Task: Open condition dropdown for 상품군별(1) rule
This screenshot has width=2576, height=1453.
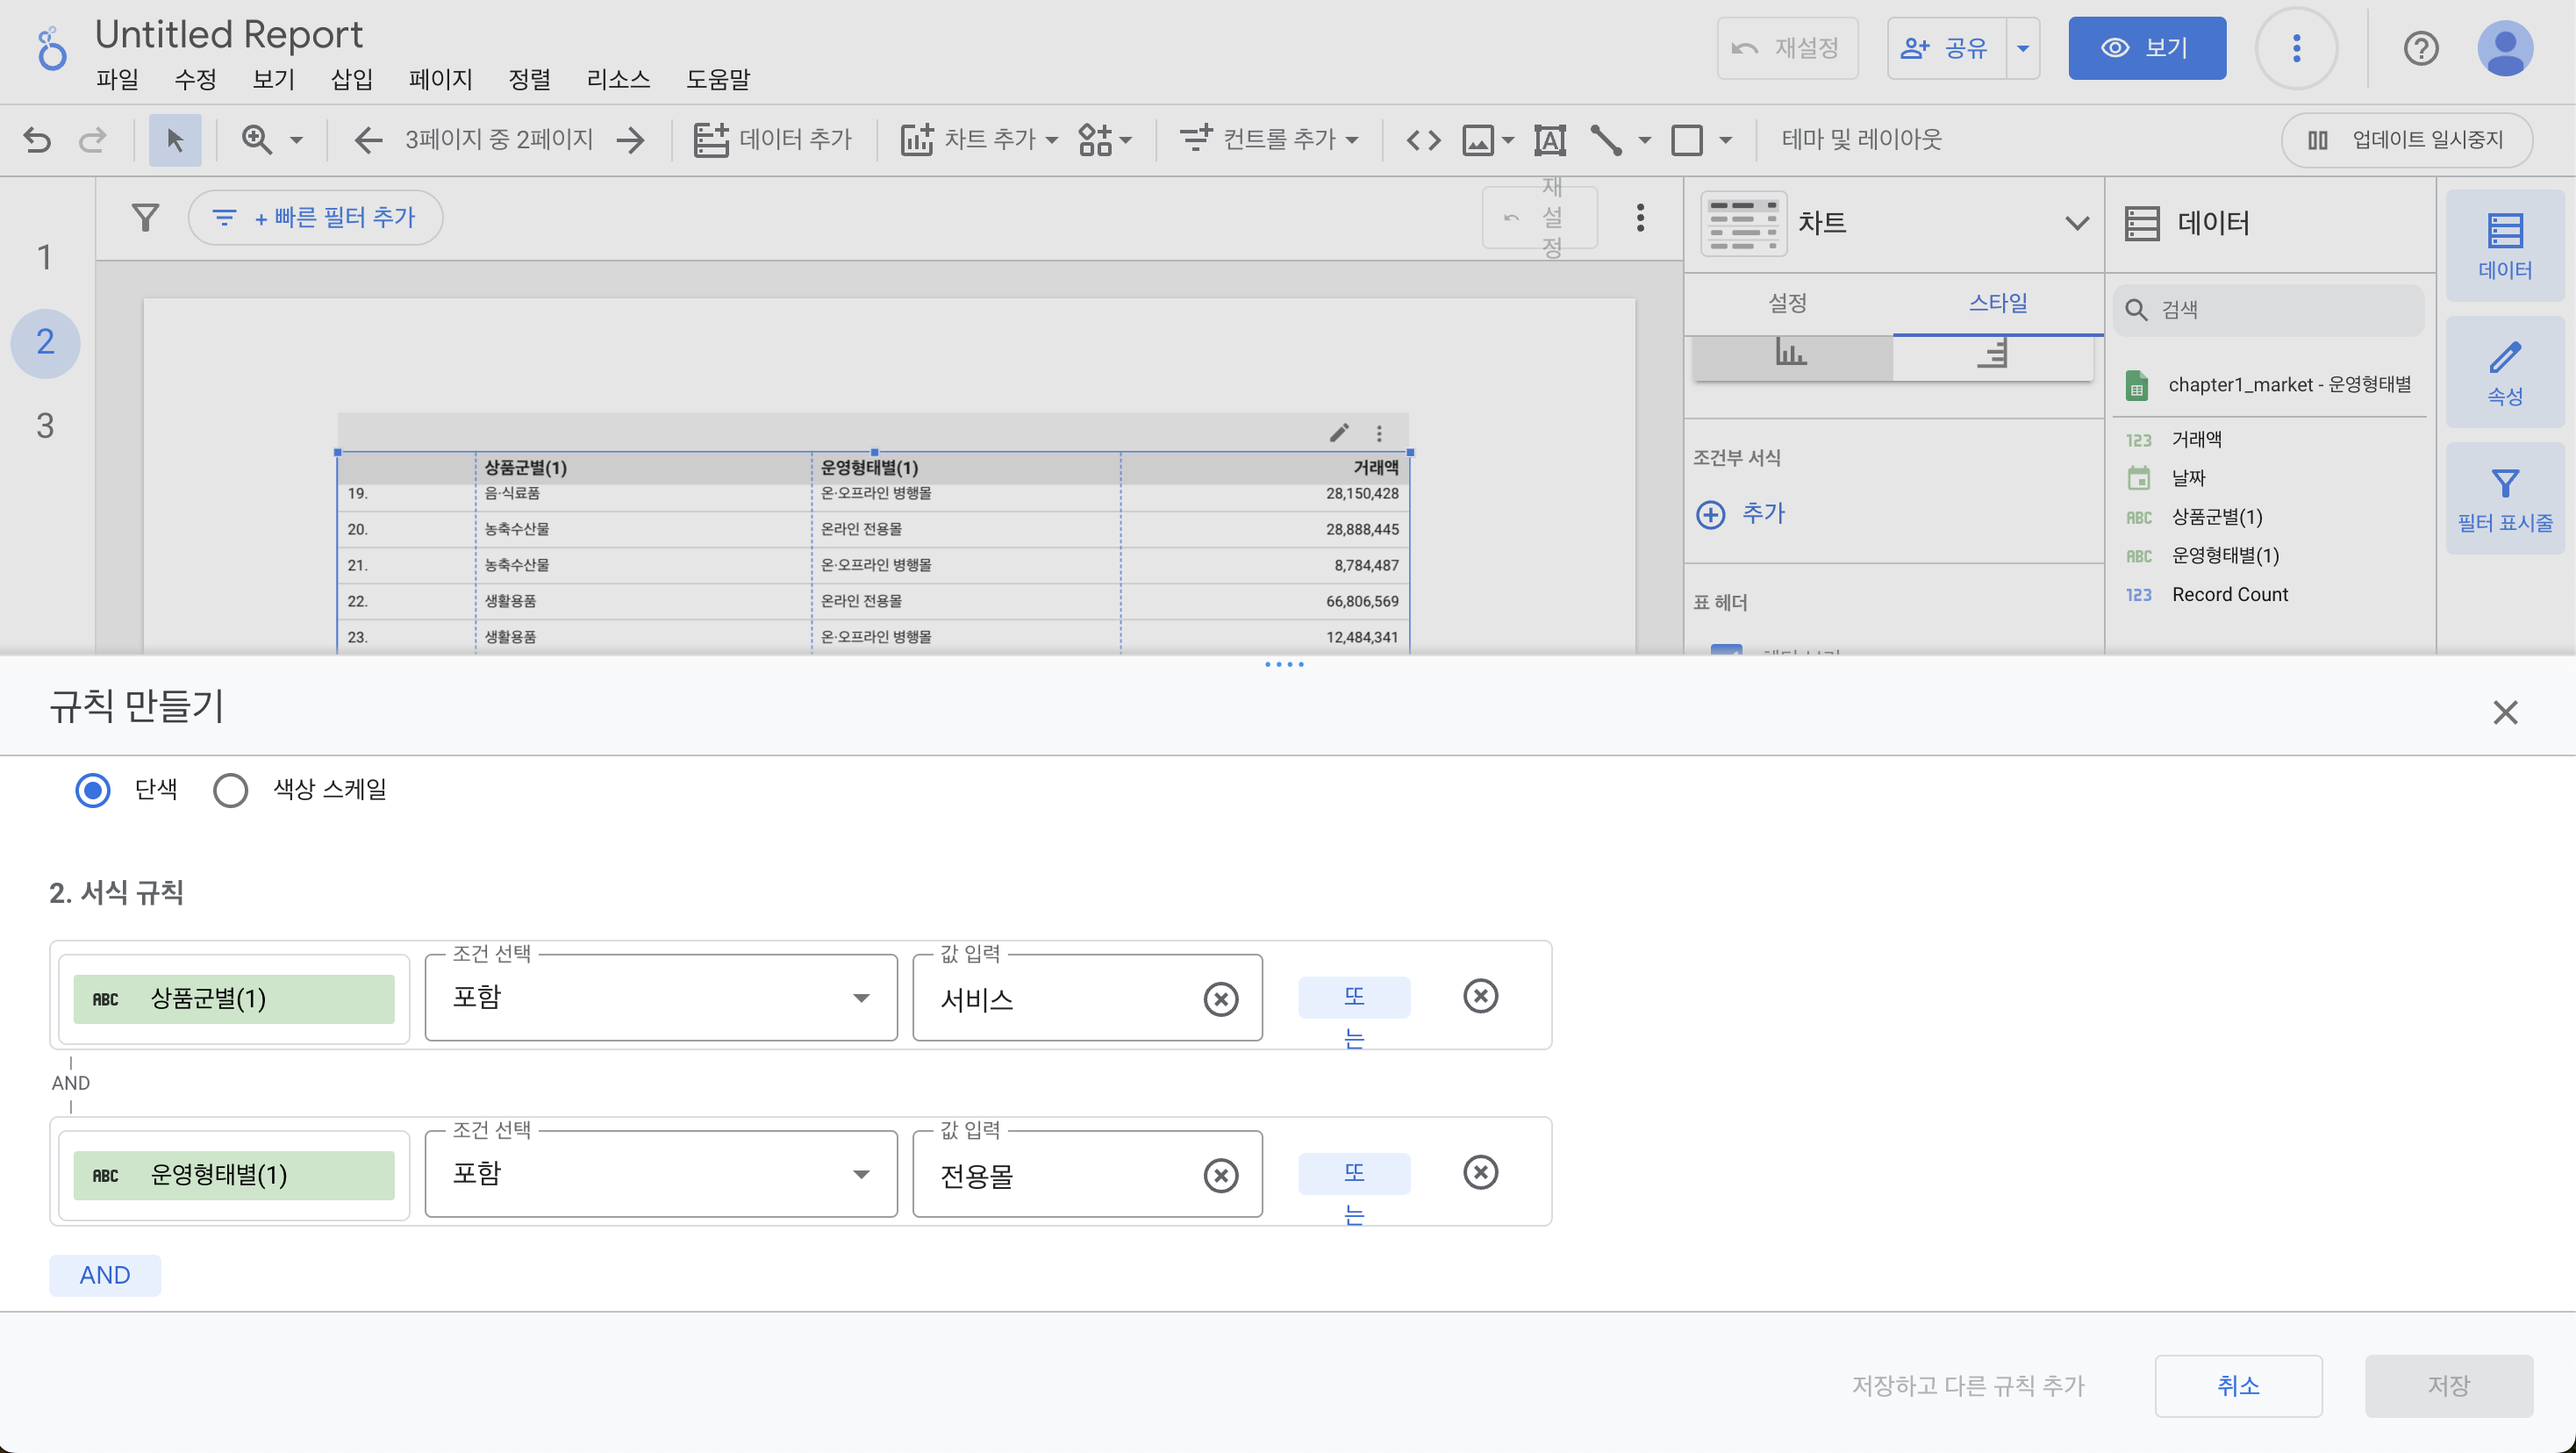Action: coord(660,998)
